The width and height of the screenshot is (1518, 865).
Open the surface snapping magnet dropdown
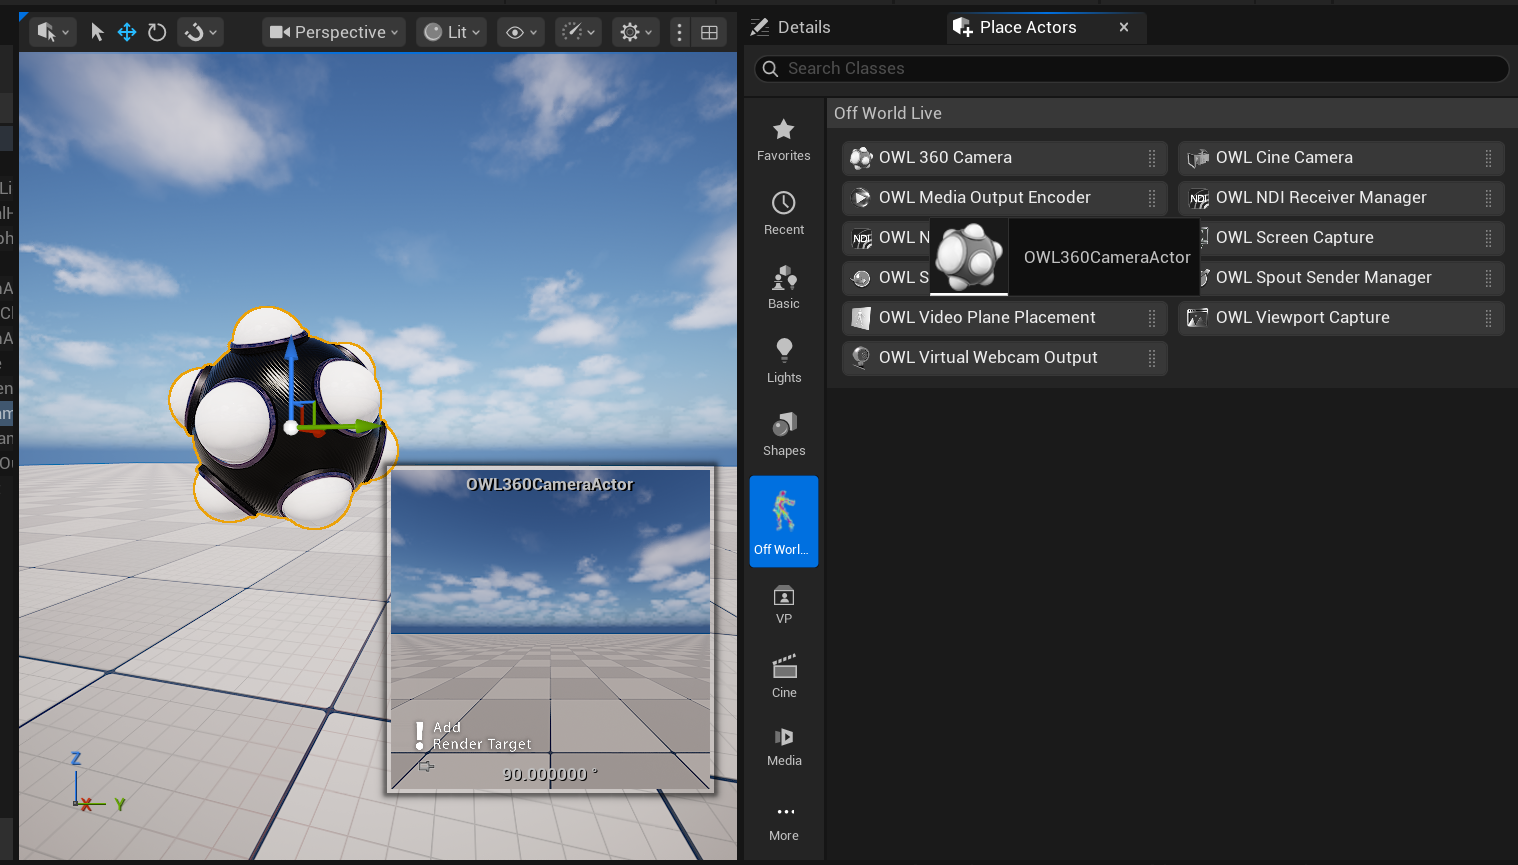[x=200, y=32]
